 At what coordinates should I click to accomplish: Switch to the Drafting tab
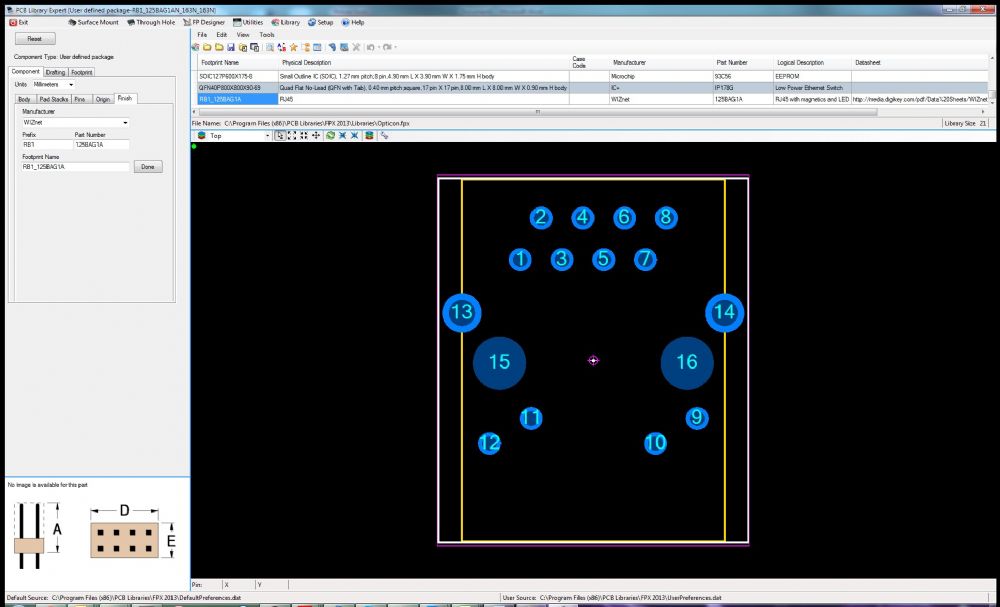pos(55,72)
